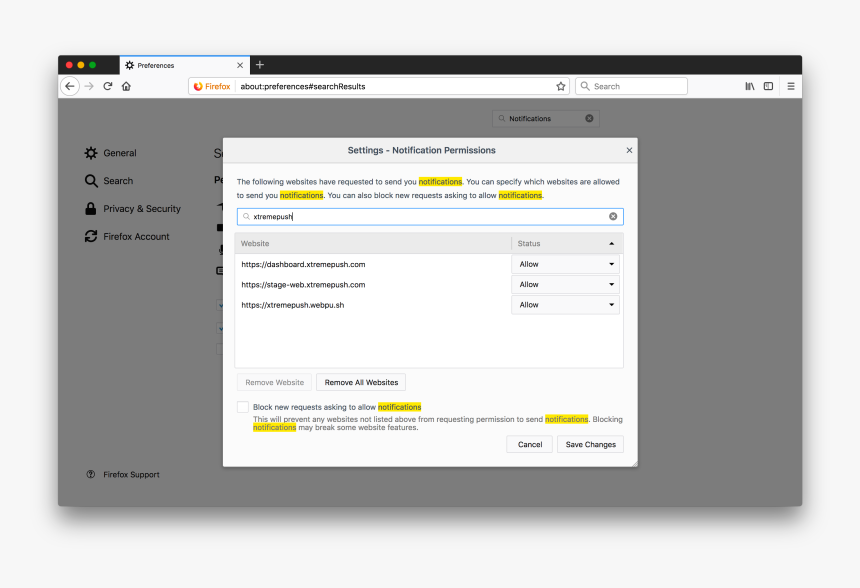
Task: Bookmark this page with the star icon
Action: click(561, 86)
